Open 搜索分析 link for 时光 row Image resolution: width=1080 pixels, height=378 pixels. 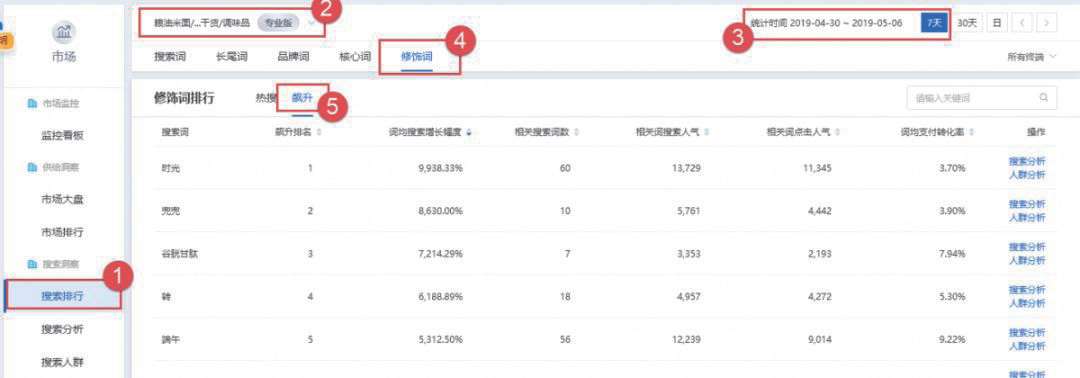(1027, 161)
